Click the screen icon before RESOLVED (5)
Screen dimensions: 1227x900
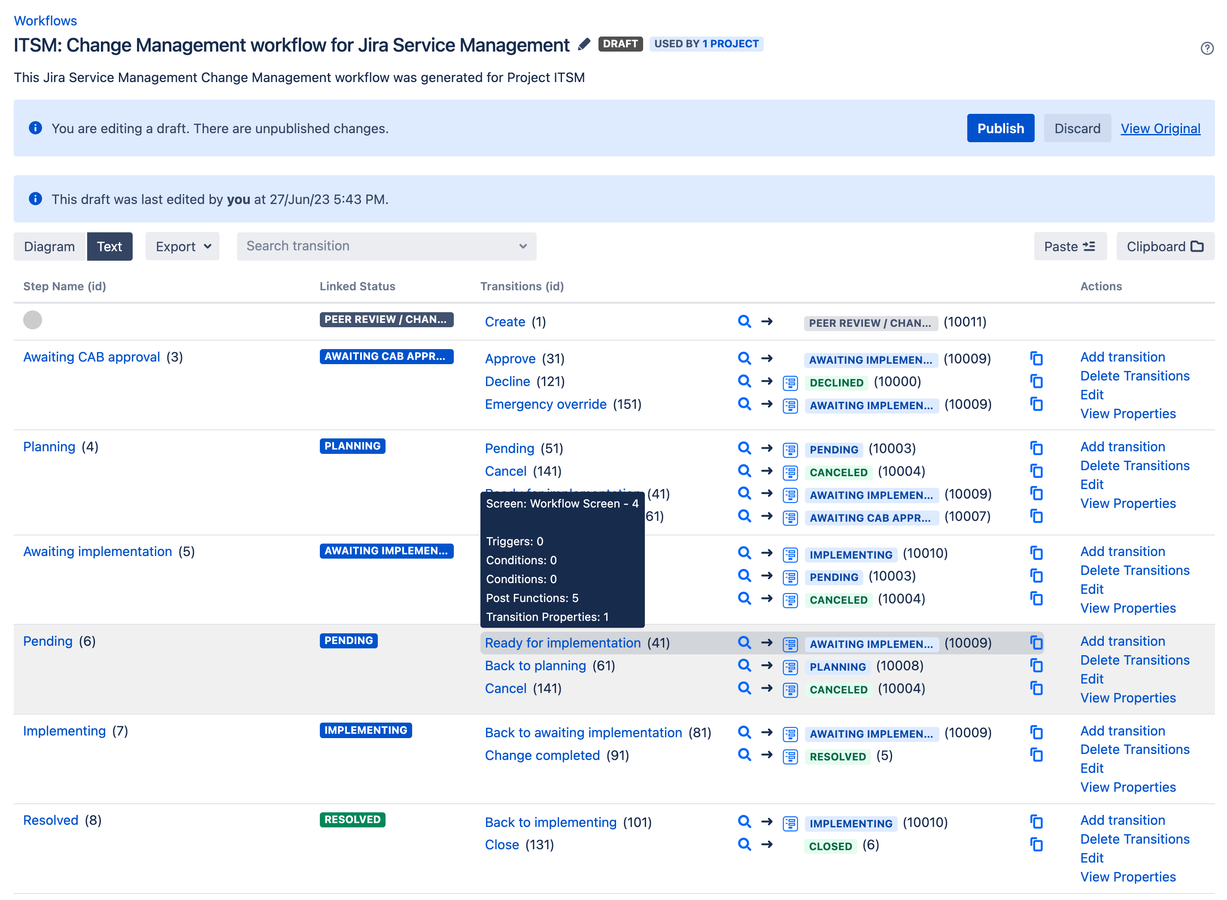(790, 756)
